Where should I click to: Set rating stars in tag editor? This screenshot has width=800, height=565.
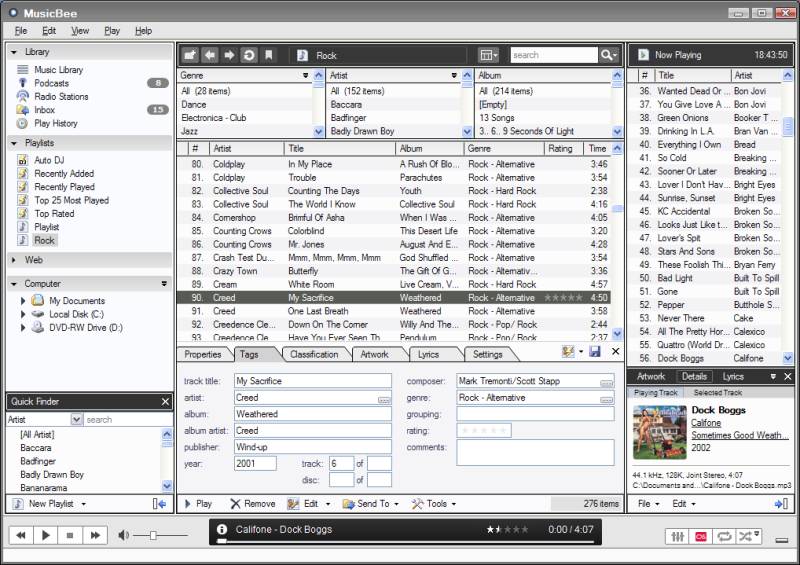(484, 431)
